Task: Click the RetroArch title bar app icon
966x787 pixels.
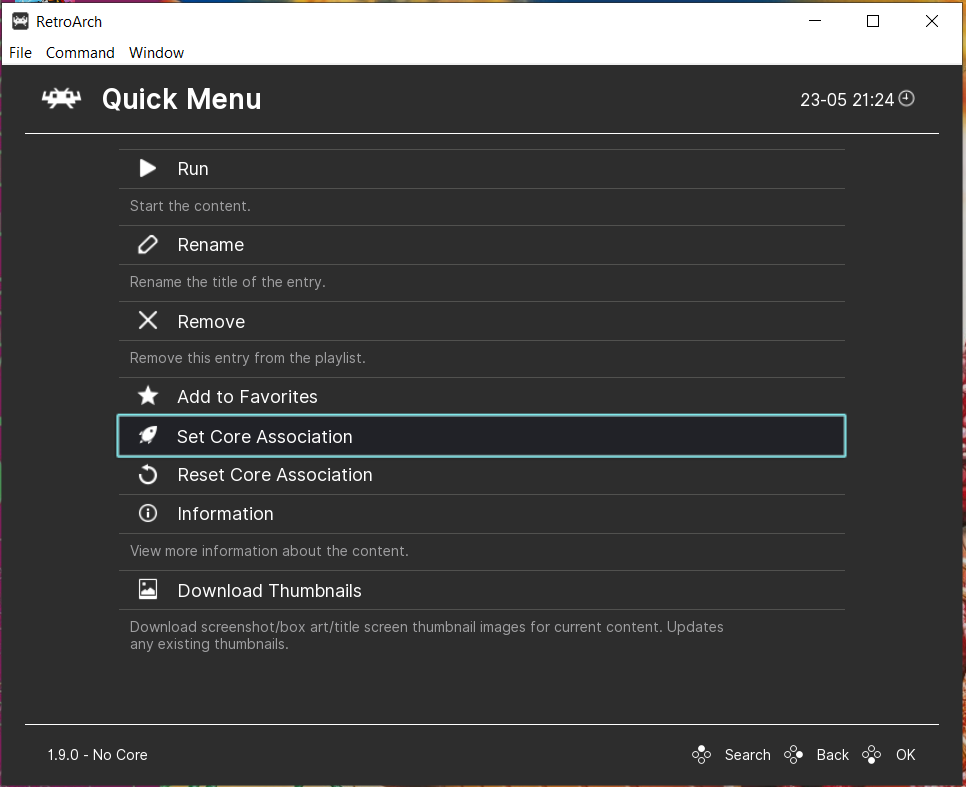Action: [x=20, y=22]
